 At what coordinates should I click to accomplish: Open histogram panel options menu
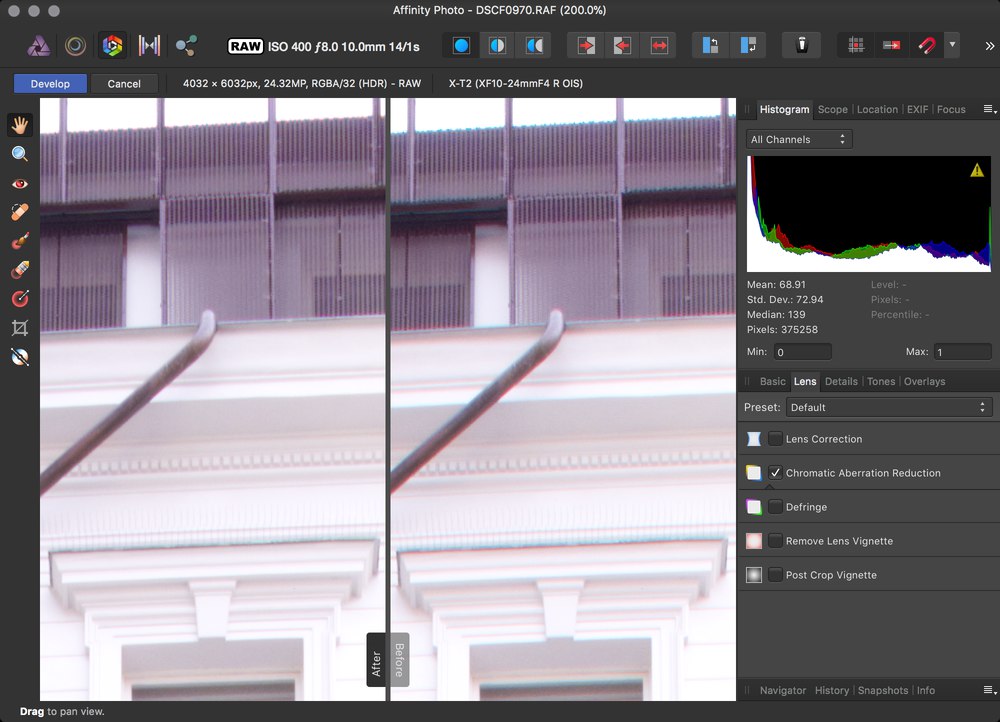989,109
